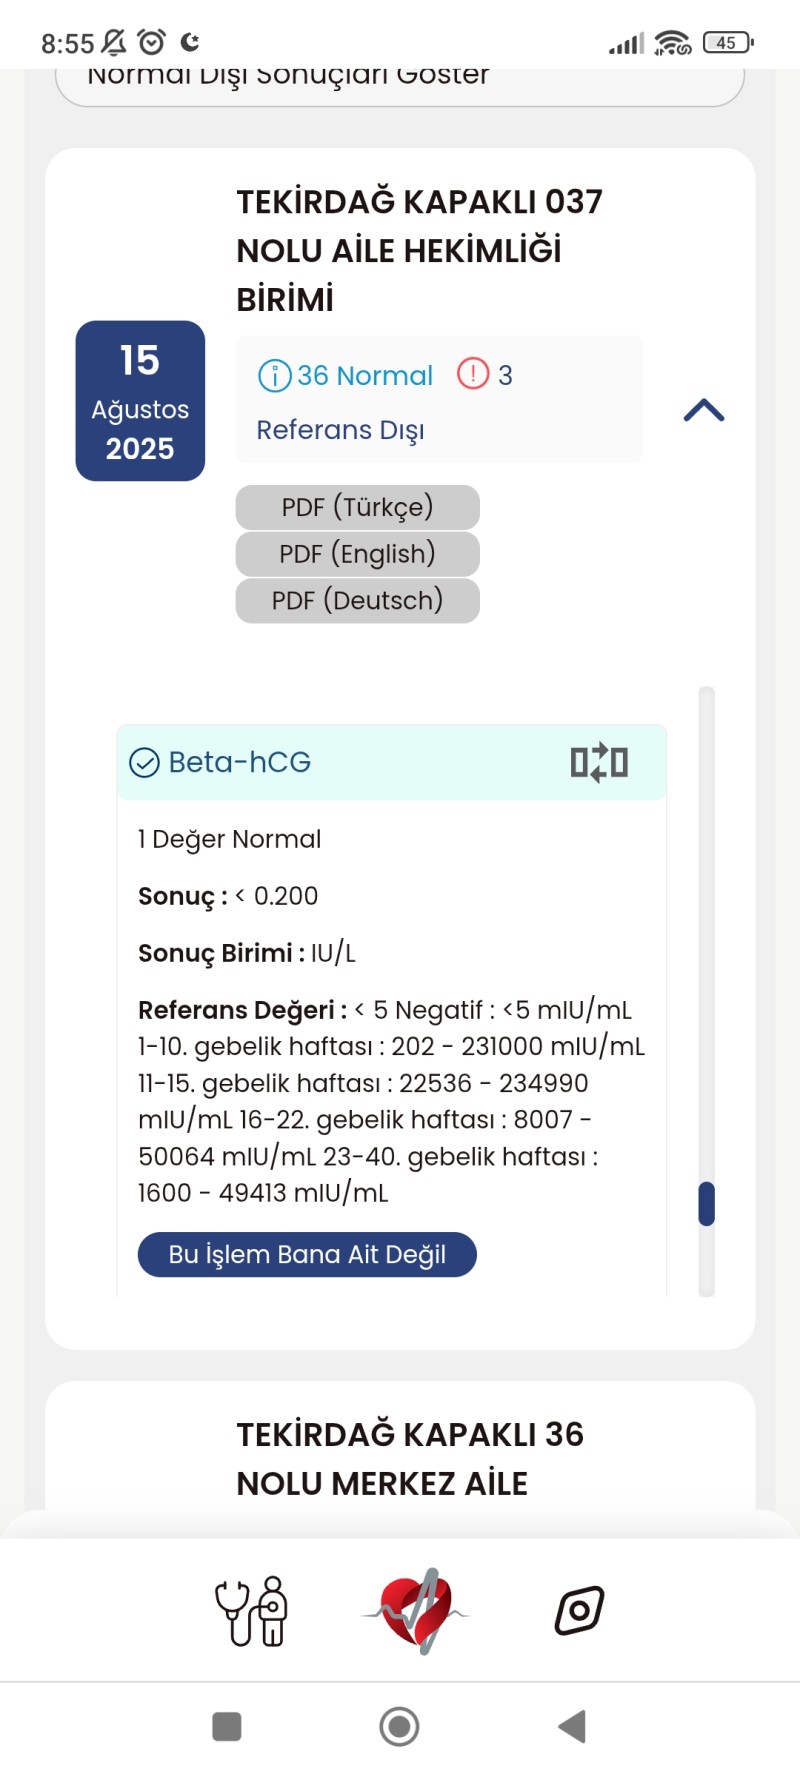Open the Normal Dışı Sonuçları Göster filter

pos(400,82)
